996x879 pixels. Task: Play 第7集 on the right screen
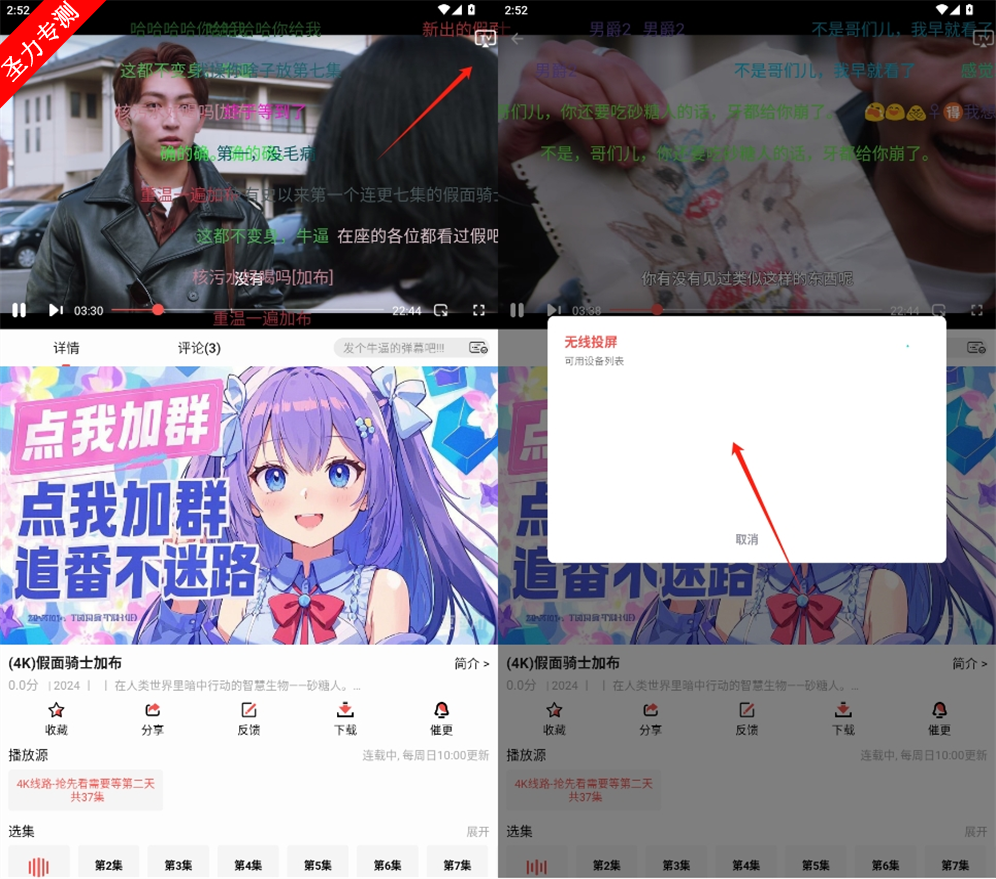[x=955, y=862]
